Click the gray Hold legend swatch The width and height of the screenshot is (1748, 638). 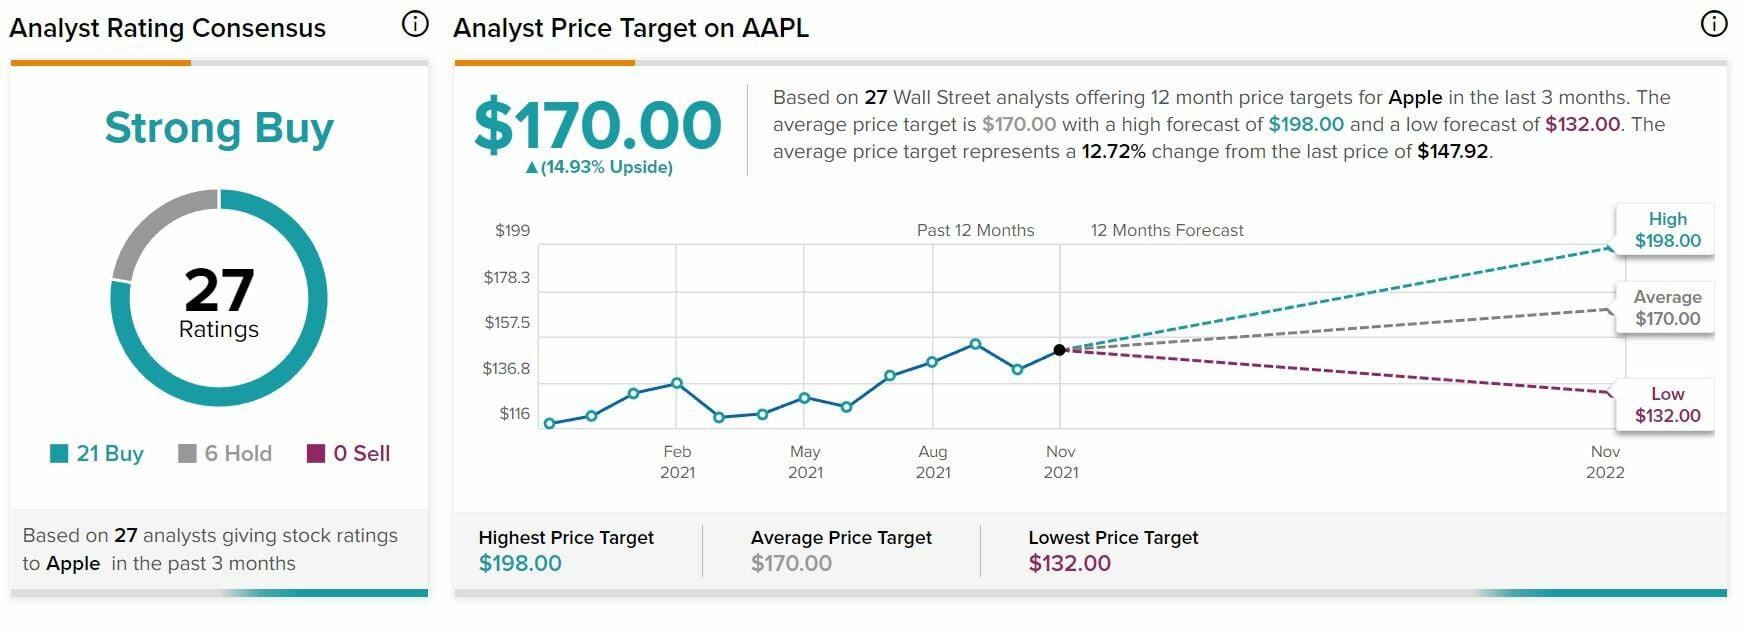pyautogui.click(x=187, y=454)
